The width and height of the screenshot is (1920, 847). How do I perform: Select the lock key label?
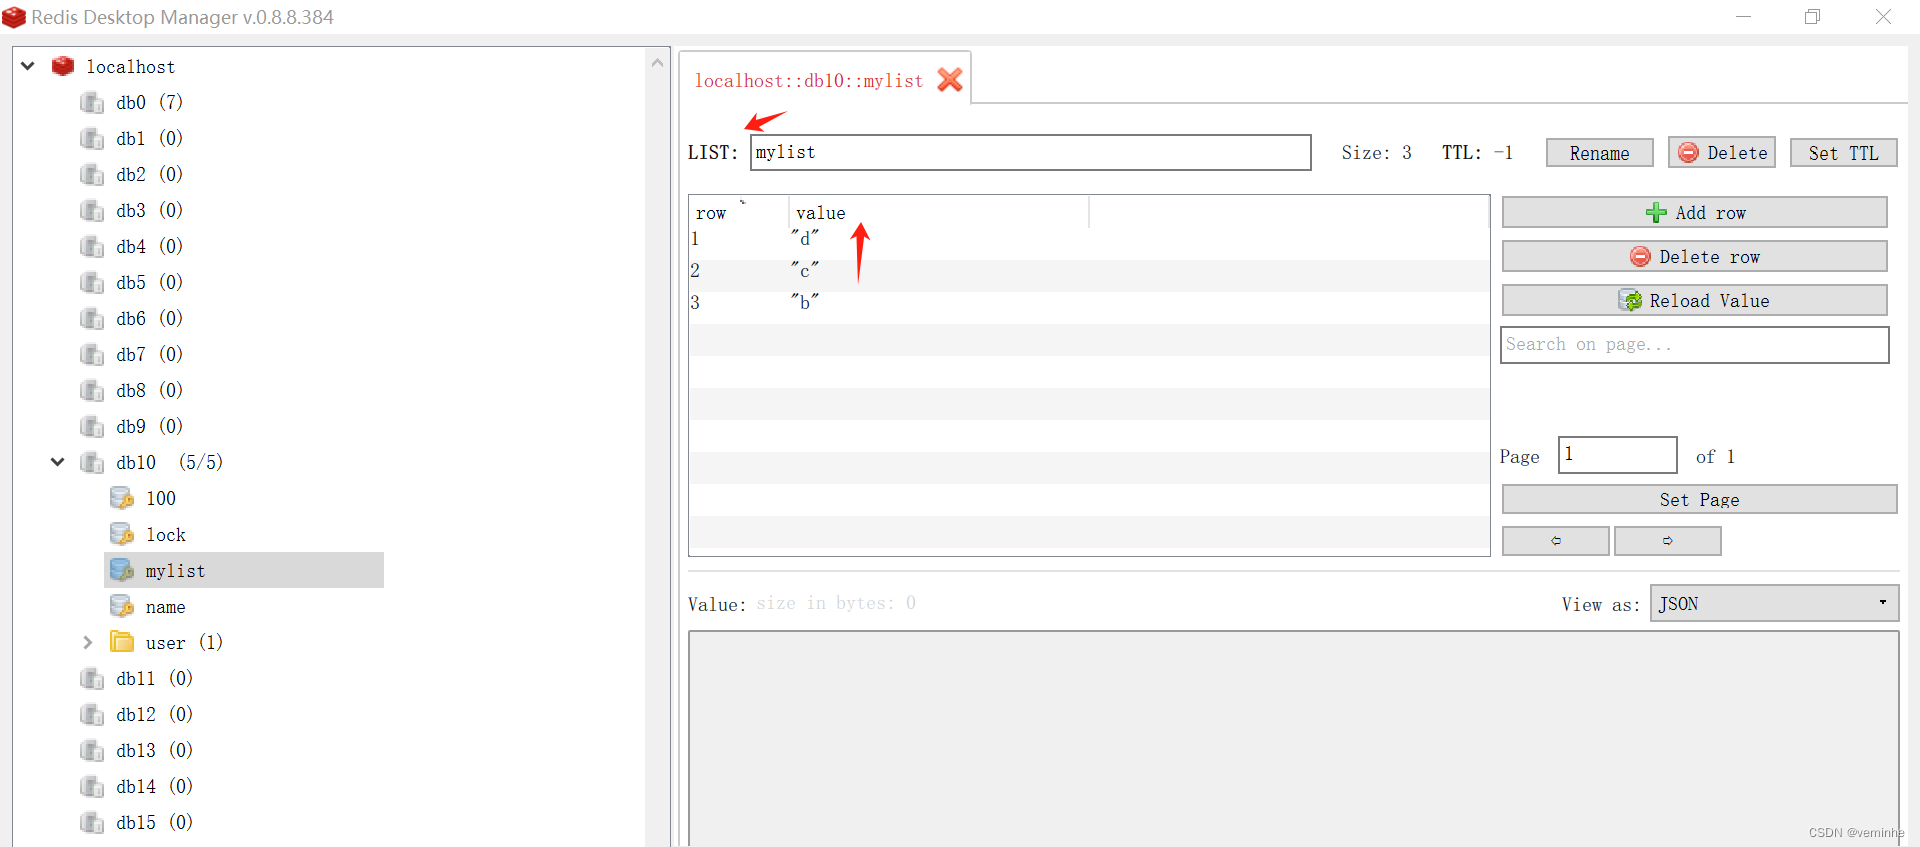pyautogui.click(x=166, y=535)
